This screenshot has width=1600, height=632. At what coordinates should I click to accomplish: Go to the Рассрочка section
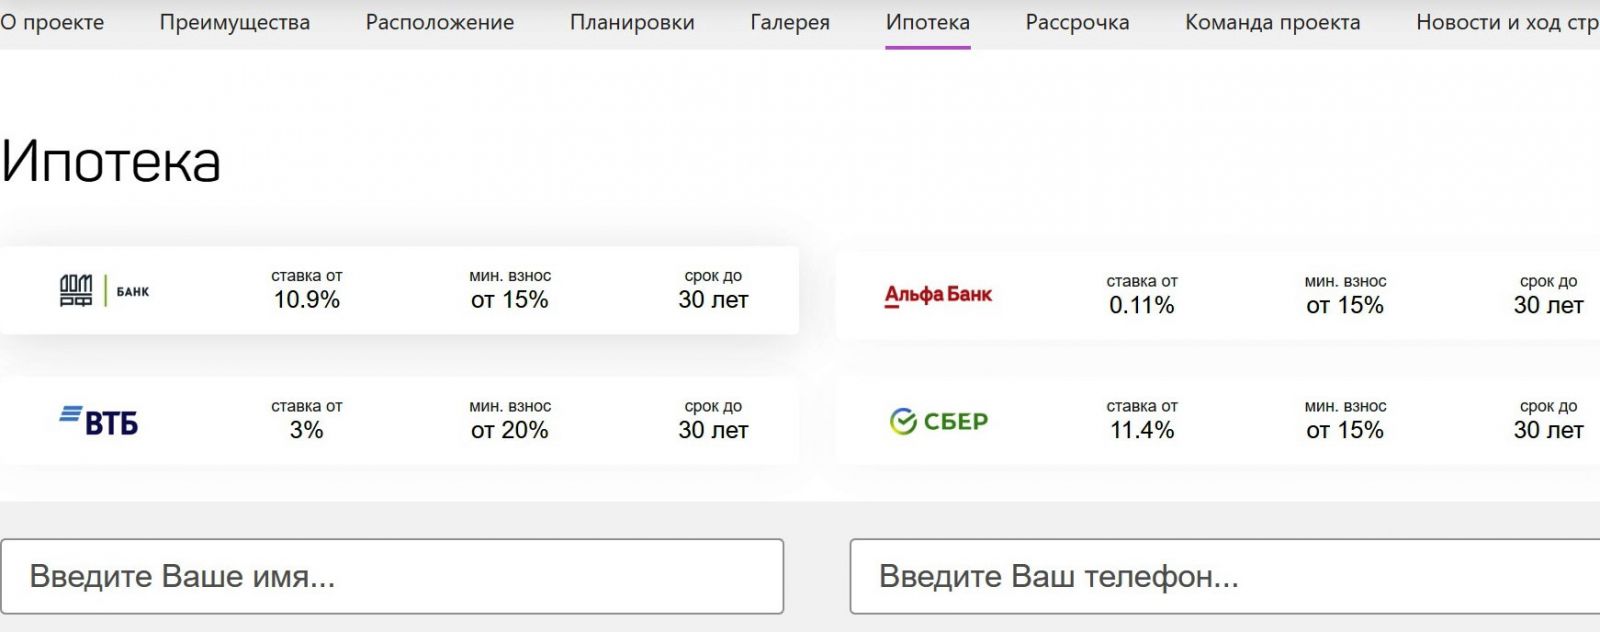(1077, 22)
